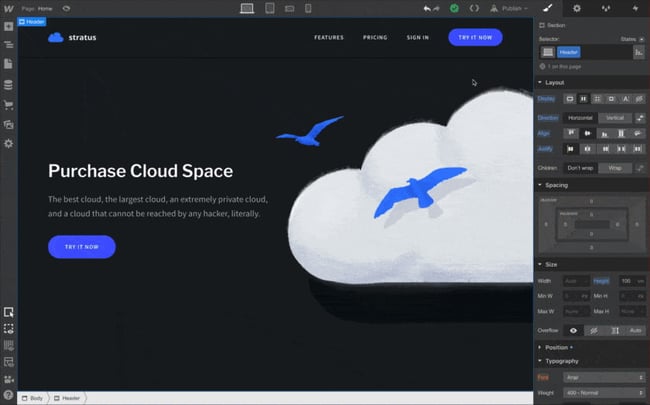Open the font Weight dropdown

[605, 393]
